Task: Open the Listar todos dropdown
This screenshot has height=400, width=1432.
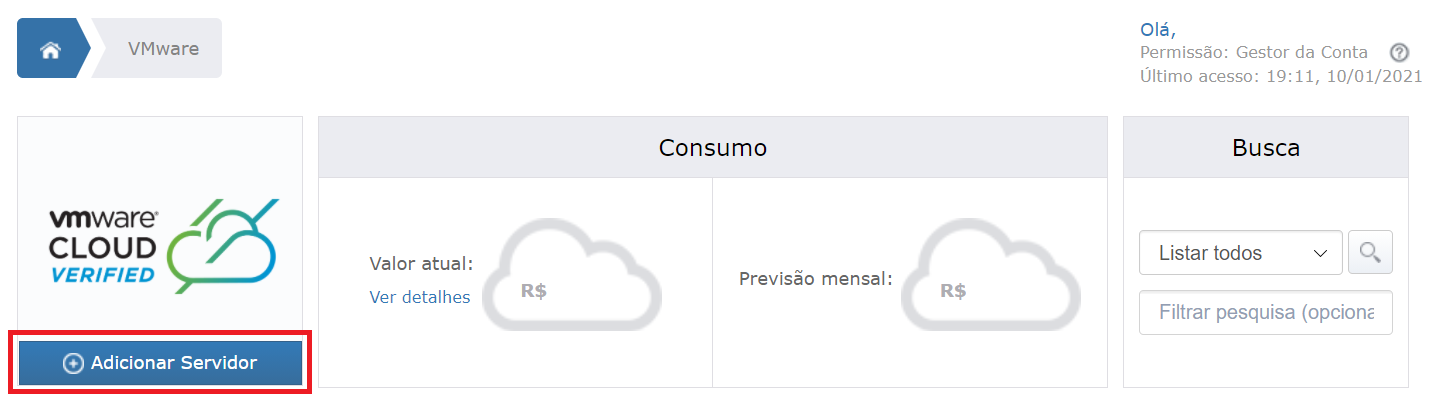Action: tap(1241, 253)
